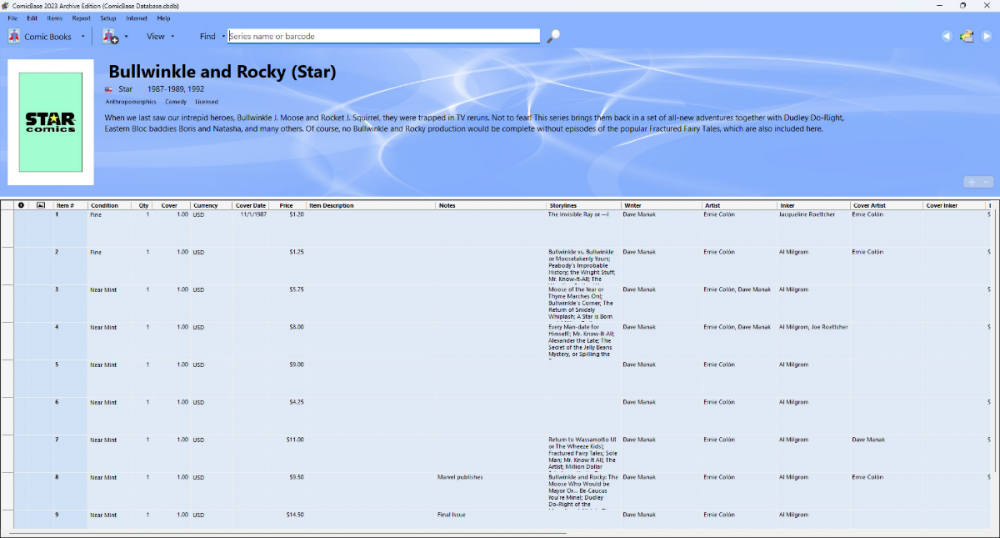
Task: Sort by the Item # column header
Action: tap(70, 205)
